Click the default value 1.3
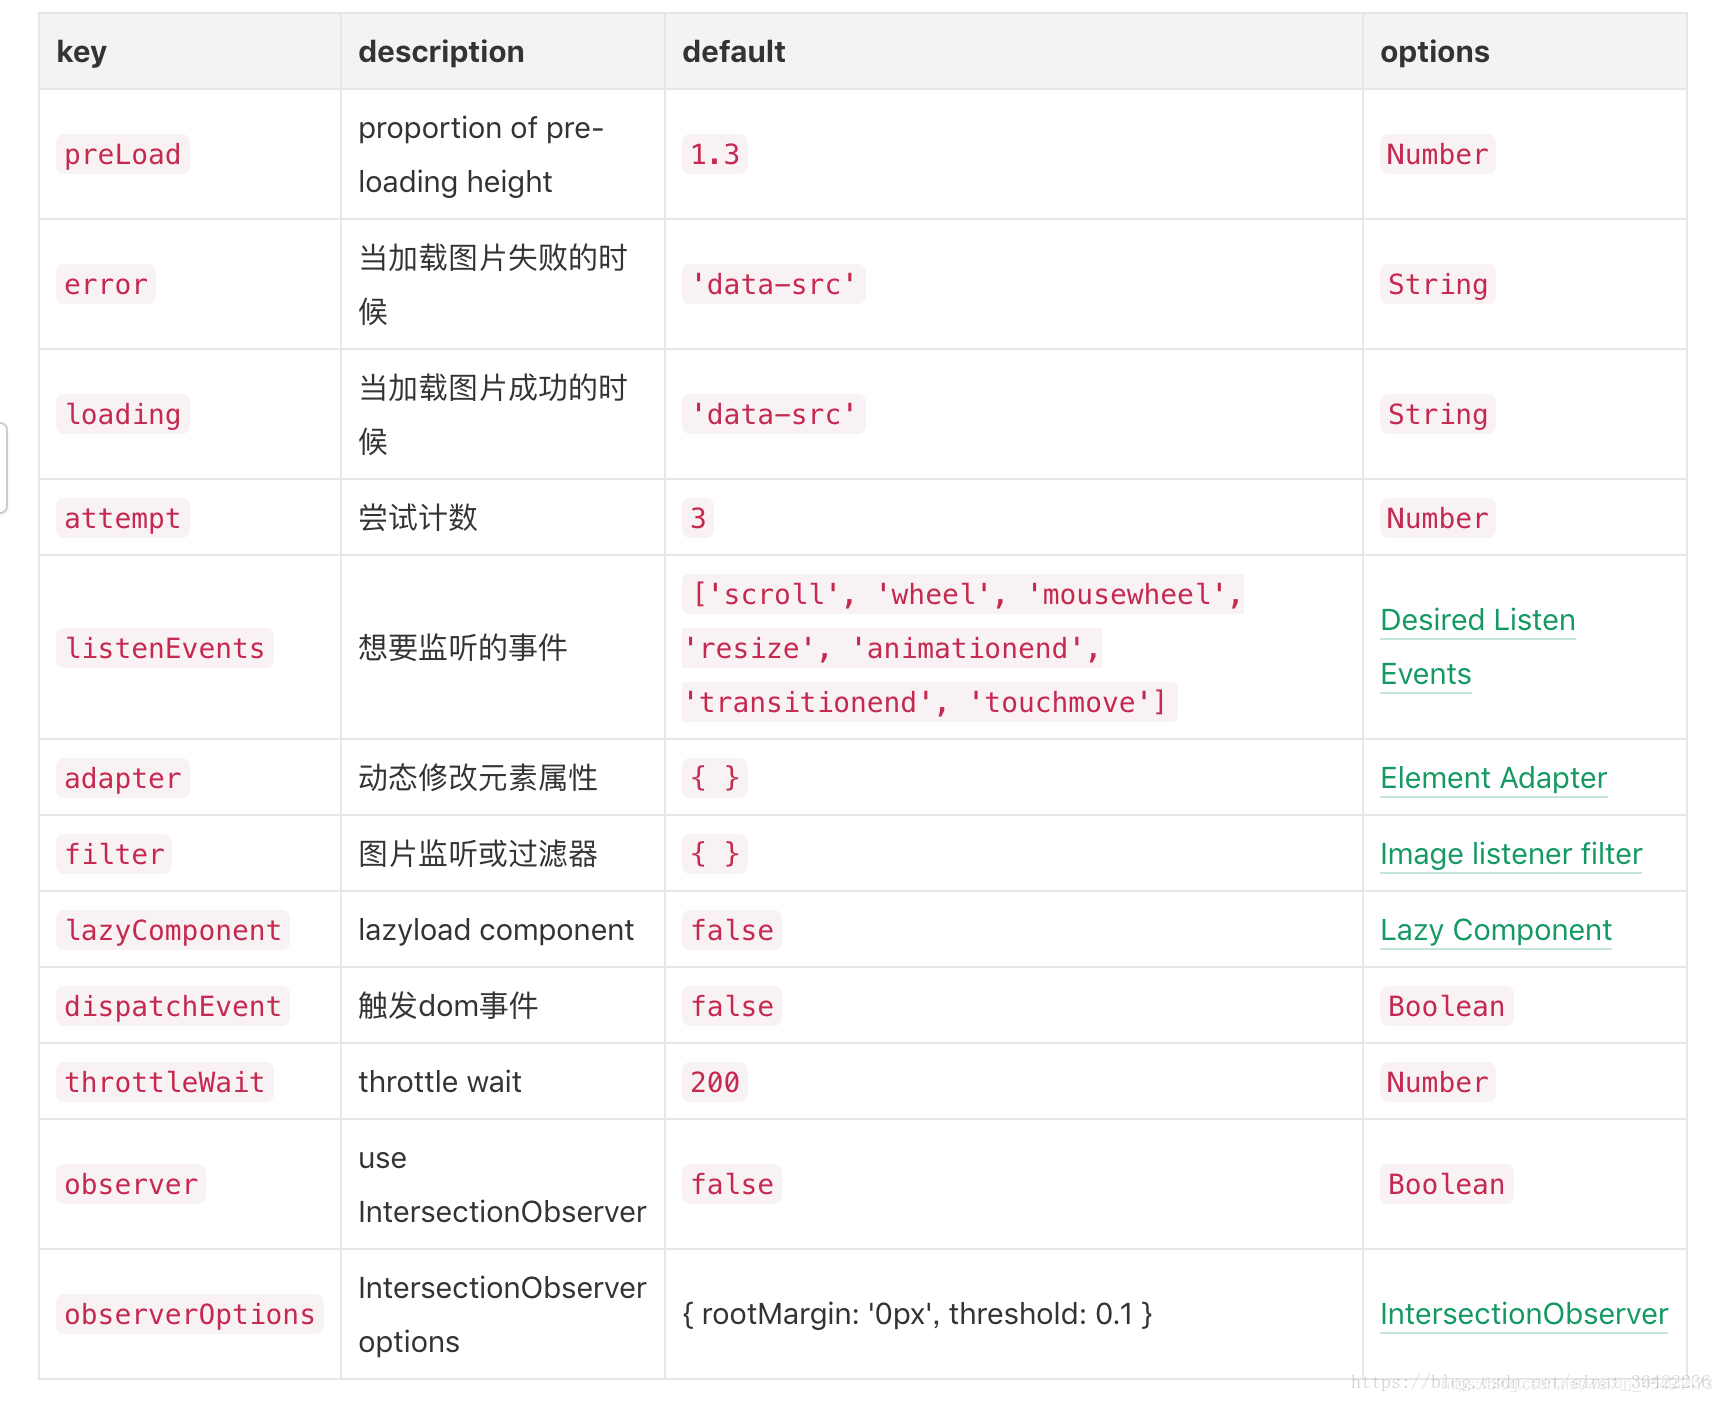The height and width of the screenshot is (1402, 1722). [x=714, y=155]
